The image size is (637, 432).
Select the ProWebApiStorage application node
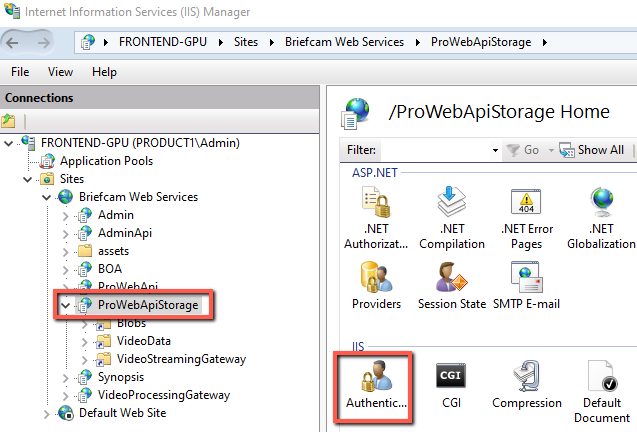click(148, 305)
